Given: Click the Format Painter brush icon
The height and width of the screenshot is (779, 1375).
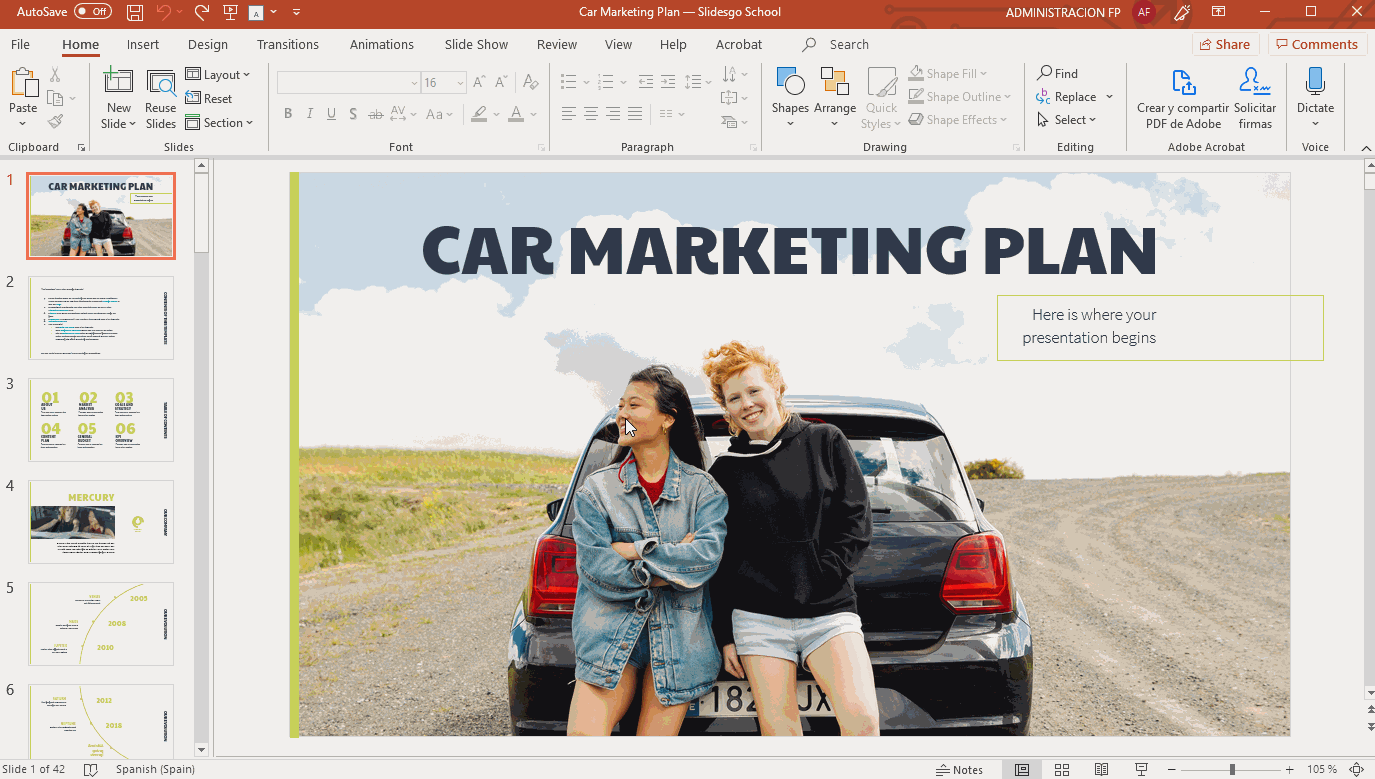Looking at the screenshot, I should [55, 122].
